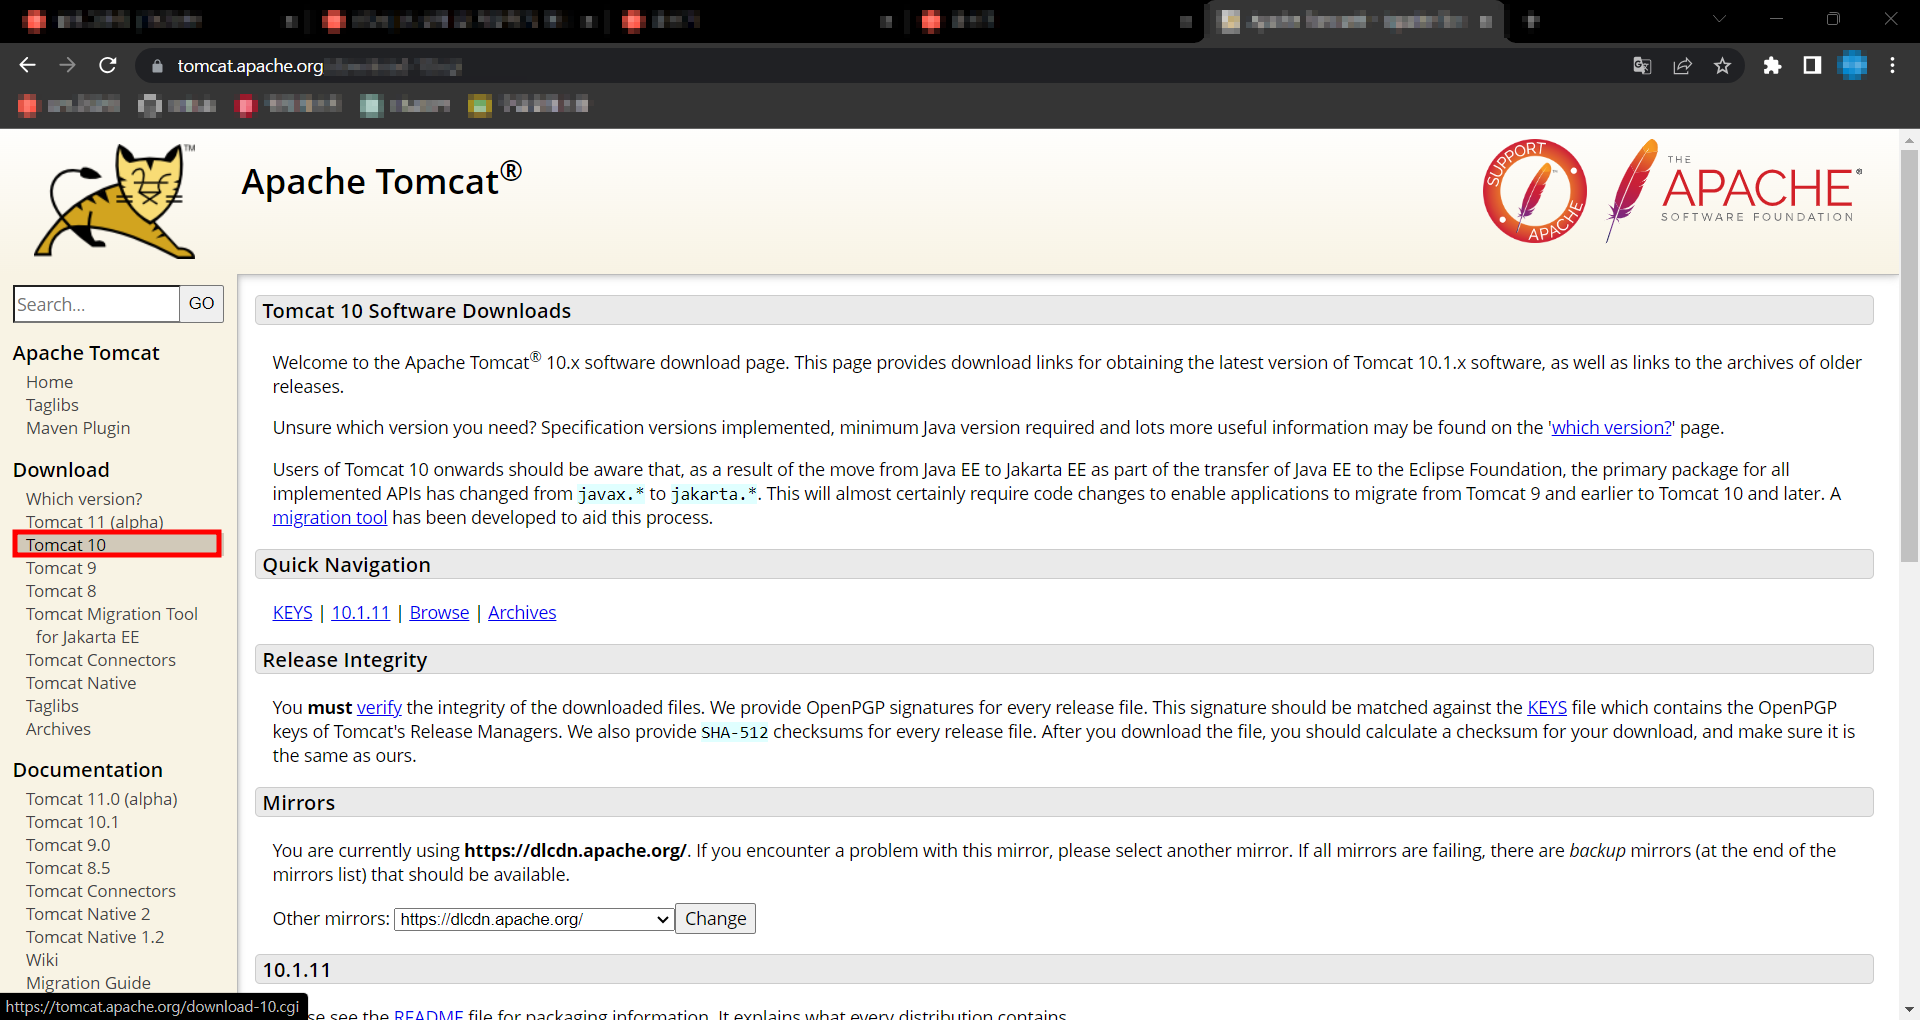This screenshot has width=1920, height=1020.
Task: Click the tab search chevron
Action: [1719, 19]
